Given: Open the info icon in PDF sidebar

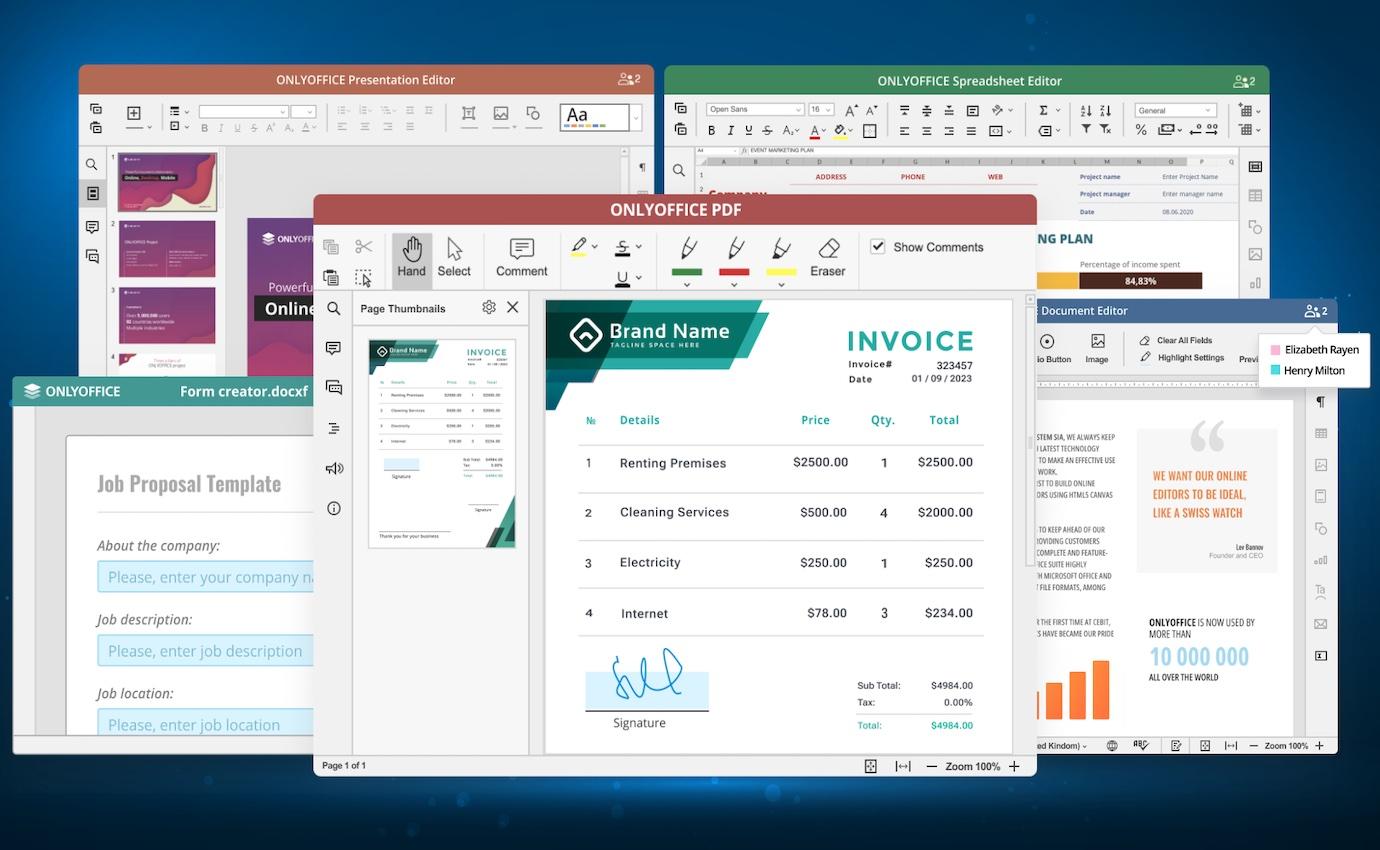Looking at the screenshot, I should pos(334,508).
